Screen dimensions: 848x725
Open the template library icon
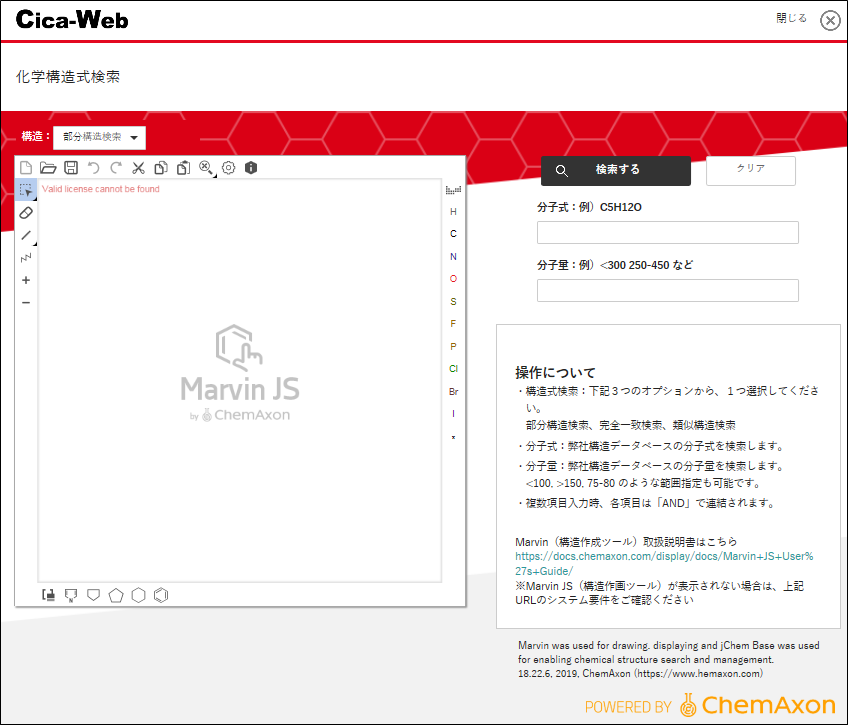49,595
